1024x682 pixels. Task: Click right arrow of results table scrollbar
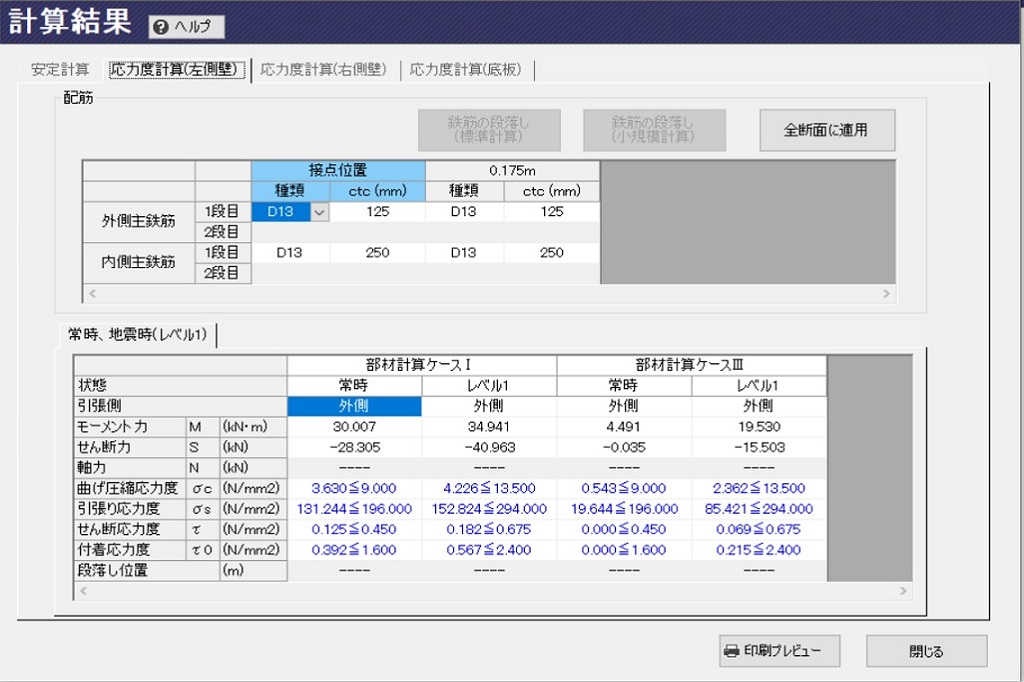[903, 591]
